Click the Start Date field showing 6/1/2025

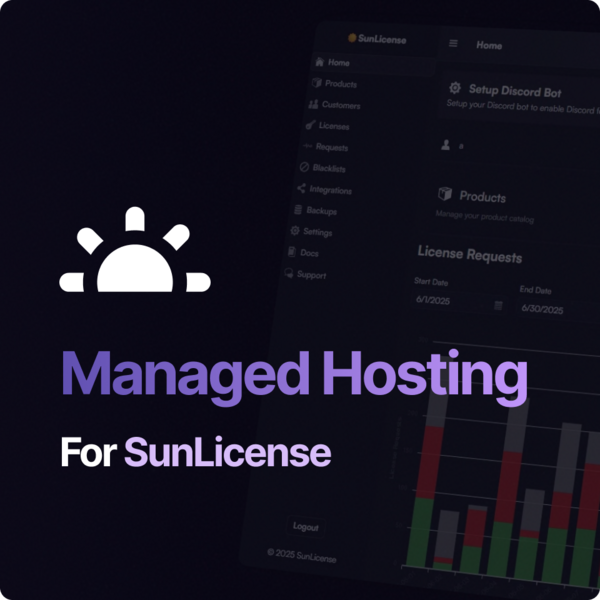click(459, 302)
